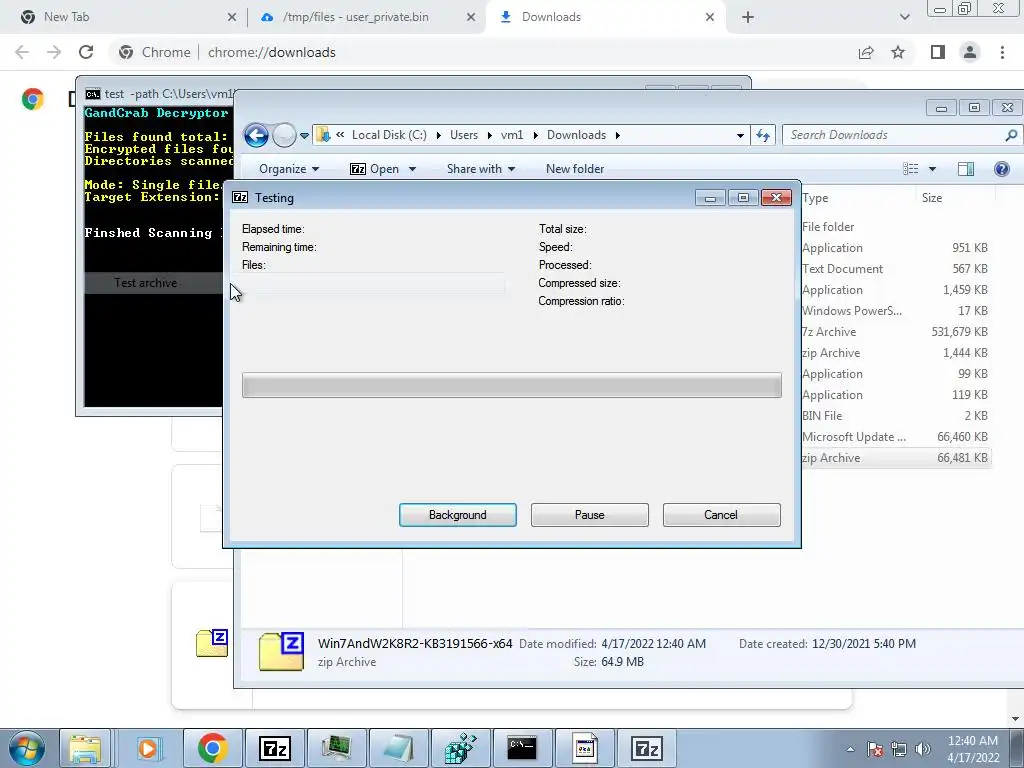
Task: Switch to the /tmp/files user_private.bin tab
Action: pyautogui.click(x=366, y=17)
